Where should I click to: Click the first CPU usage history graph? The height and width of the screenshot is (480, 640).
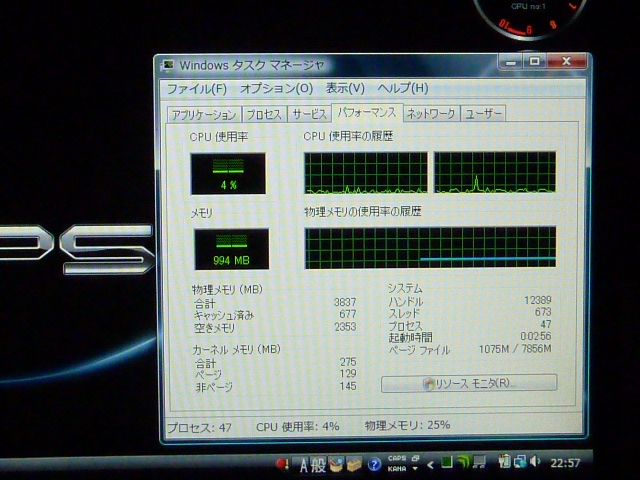366,173
